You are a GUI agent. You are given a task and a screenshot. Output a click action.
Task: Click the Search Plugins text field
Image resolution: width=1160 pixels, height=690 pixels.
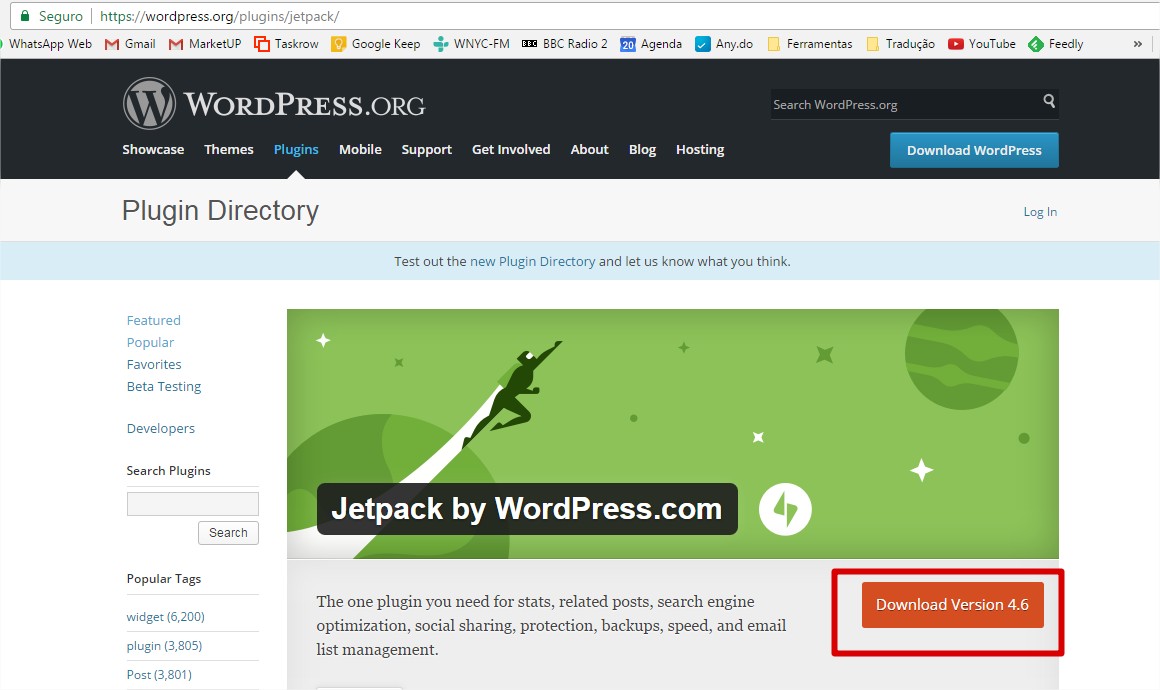point(192,504)
